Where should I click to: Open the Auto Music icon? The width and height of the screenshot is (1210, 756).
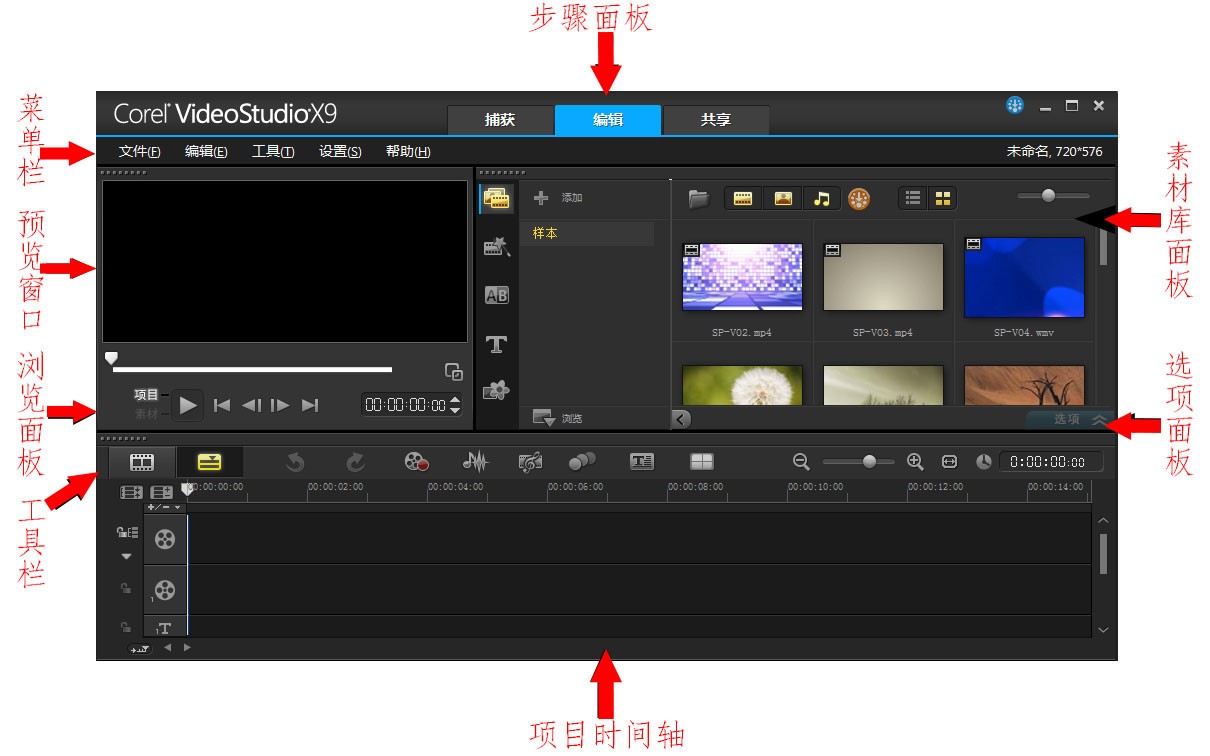531,461
